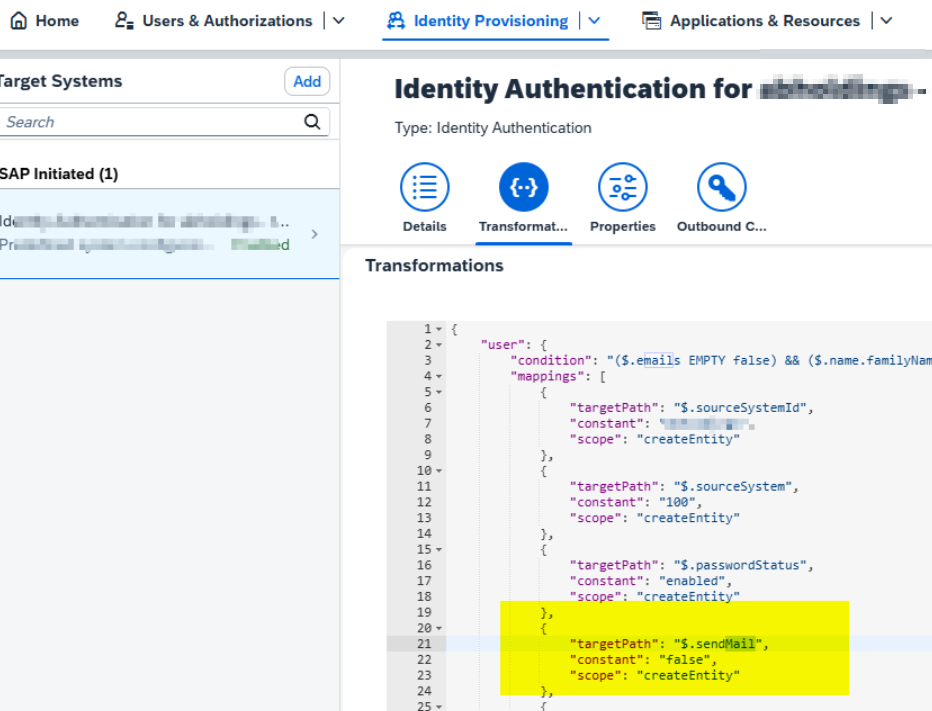Click the "createEntity" scope on line 13
Image resolution: width=932 pixels, height=711 pixels.
click(x=688, y=518)
